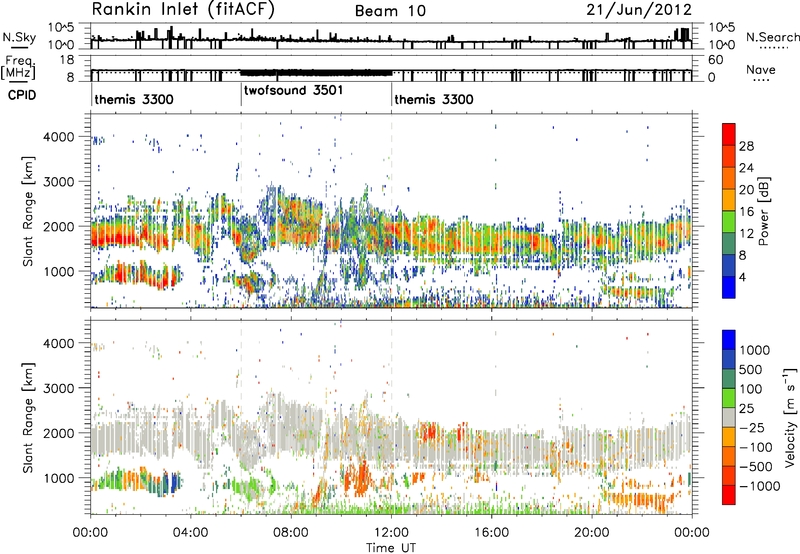Click the 'Time UT' axis label
Image resolution: width=800 pixels, height=554 pixels.
(x=391, y=548)
